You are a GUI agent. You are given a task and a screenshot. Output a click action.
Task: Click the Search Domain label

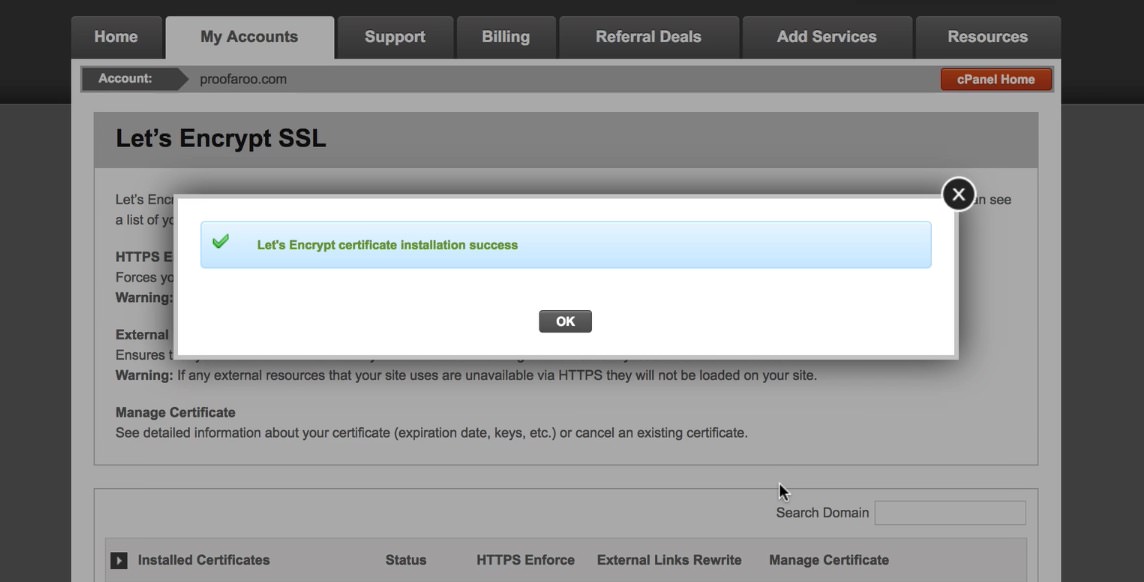(822, 513)
